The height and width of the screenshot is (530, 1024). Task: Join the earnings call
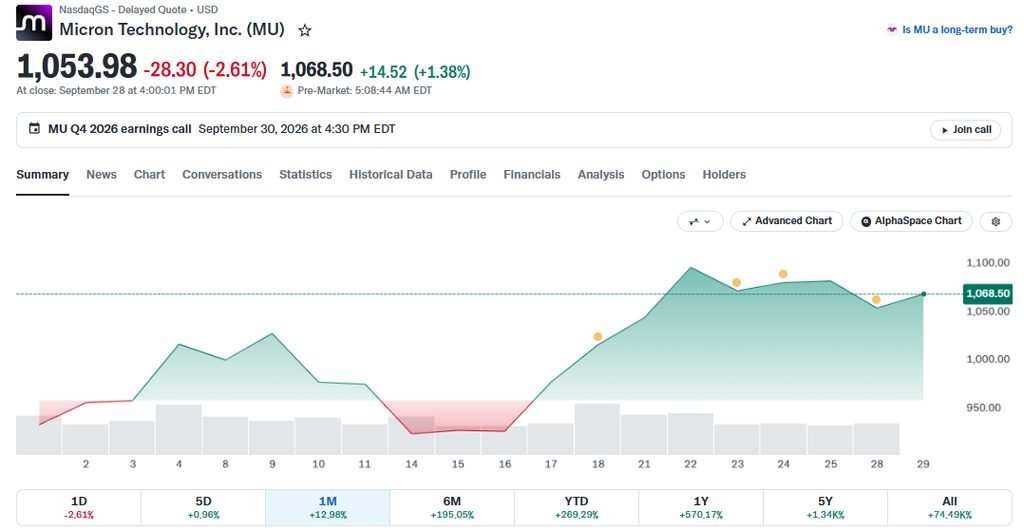[x=965, y=130]
